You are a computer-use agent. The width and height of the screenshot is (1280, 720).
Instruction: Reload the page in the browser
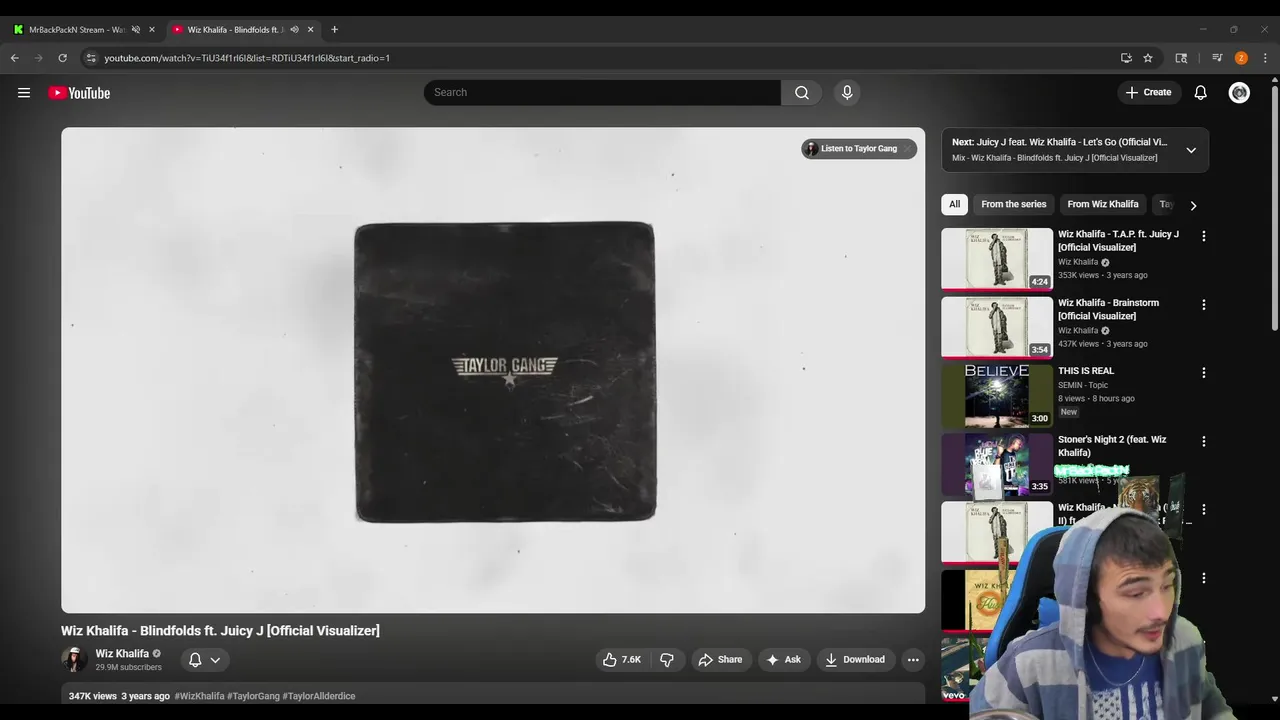[62, 58]
